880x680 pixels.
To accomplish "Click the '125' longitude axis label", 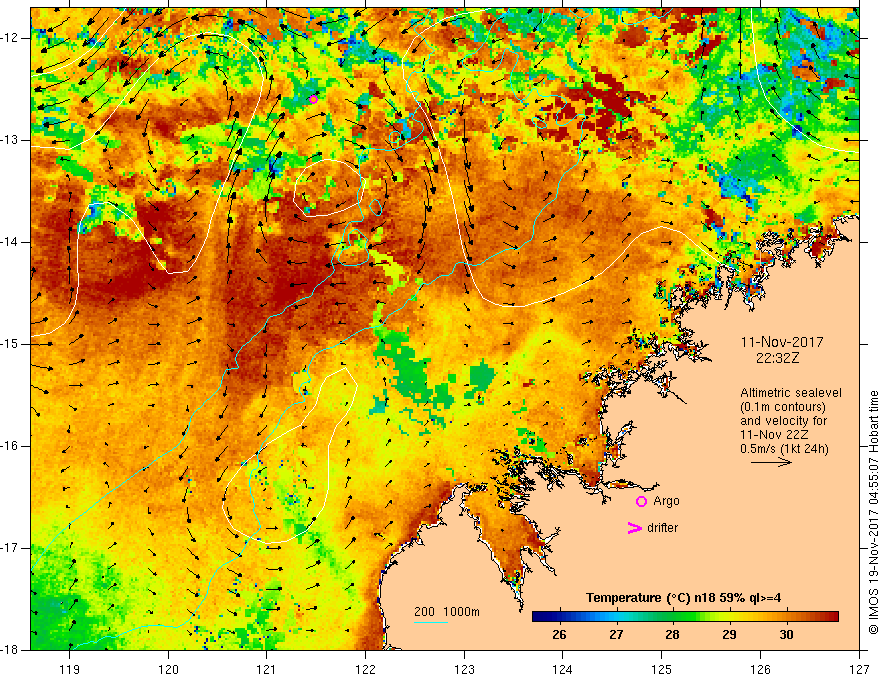I will coord(662,669).
